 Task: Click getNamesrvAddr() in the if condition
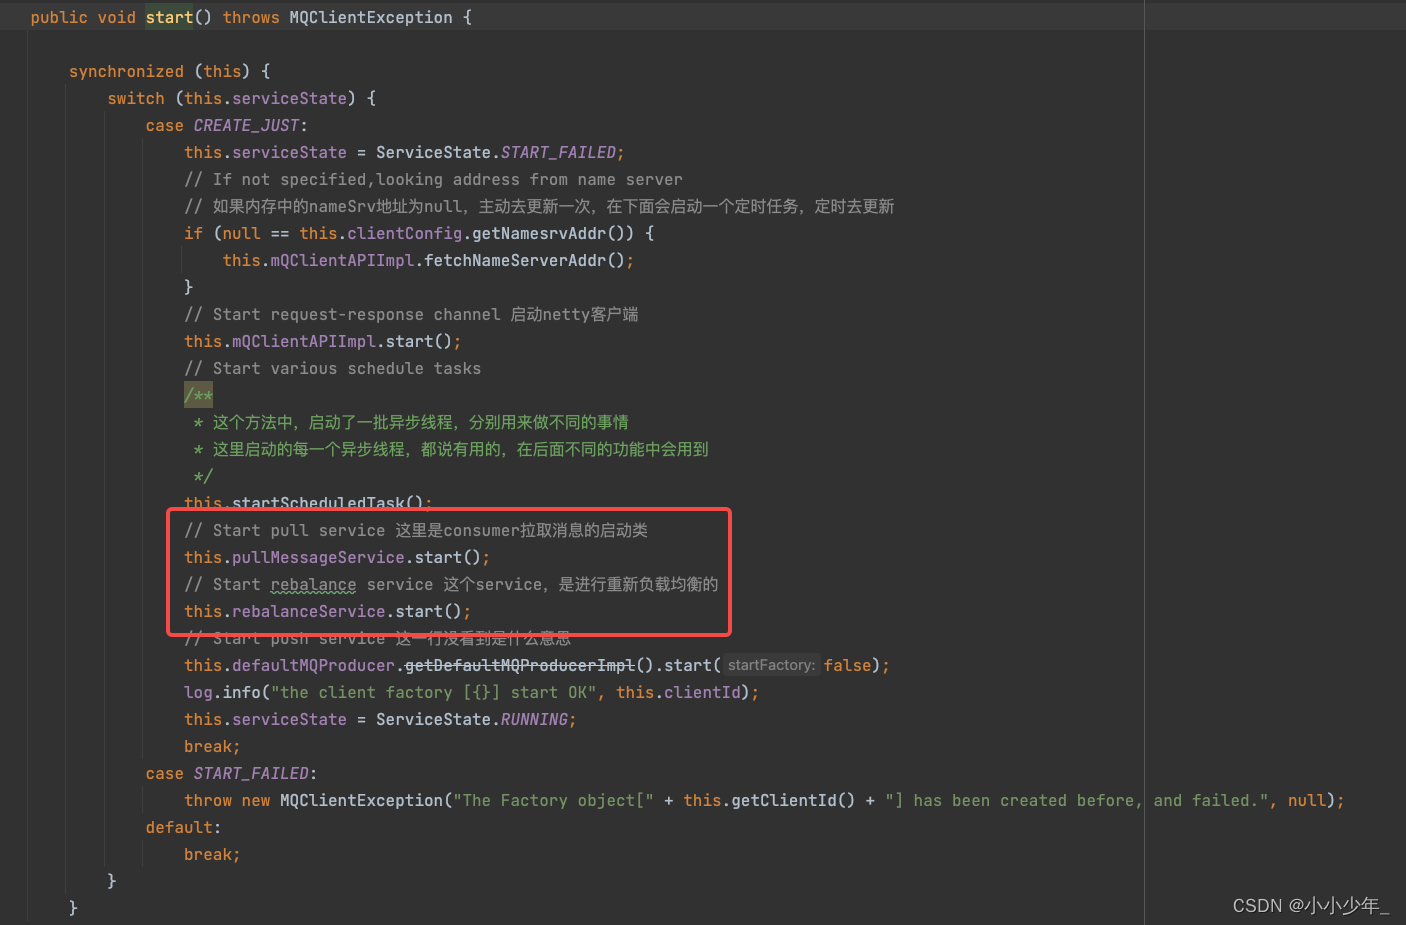553,233
